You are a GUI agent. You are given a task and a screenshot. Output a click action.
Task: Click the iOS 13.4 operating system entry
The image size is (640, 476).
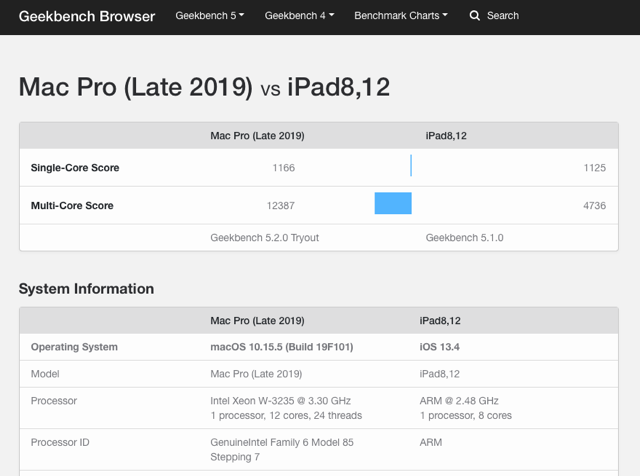coord(439,347)
